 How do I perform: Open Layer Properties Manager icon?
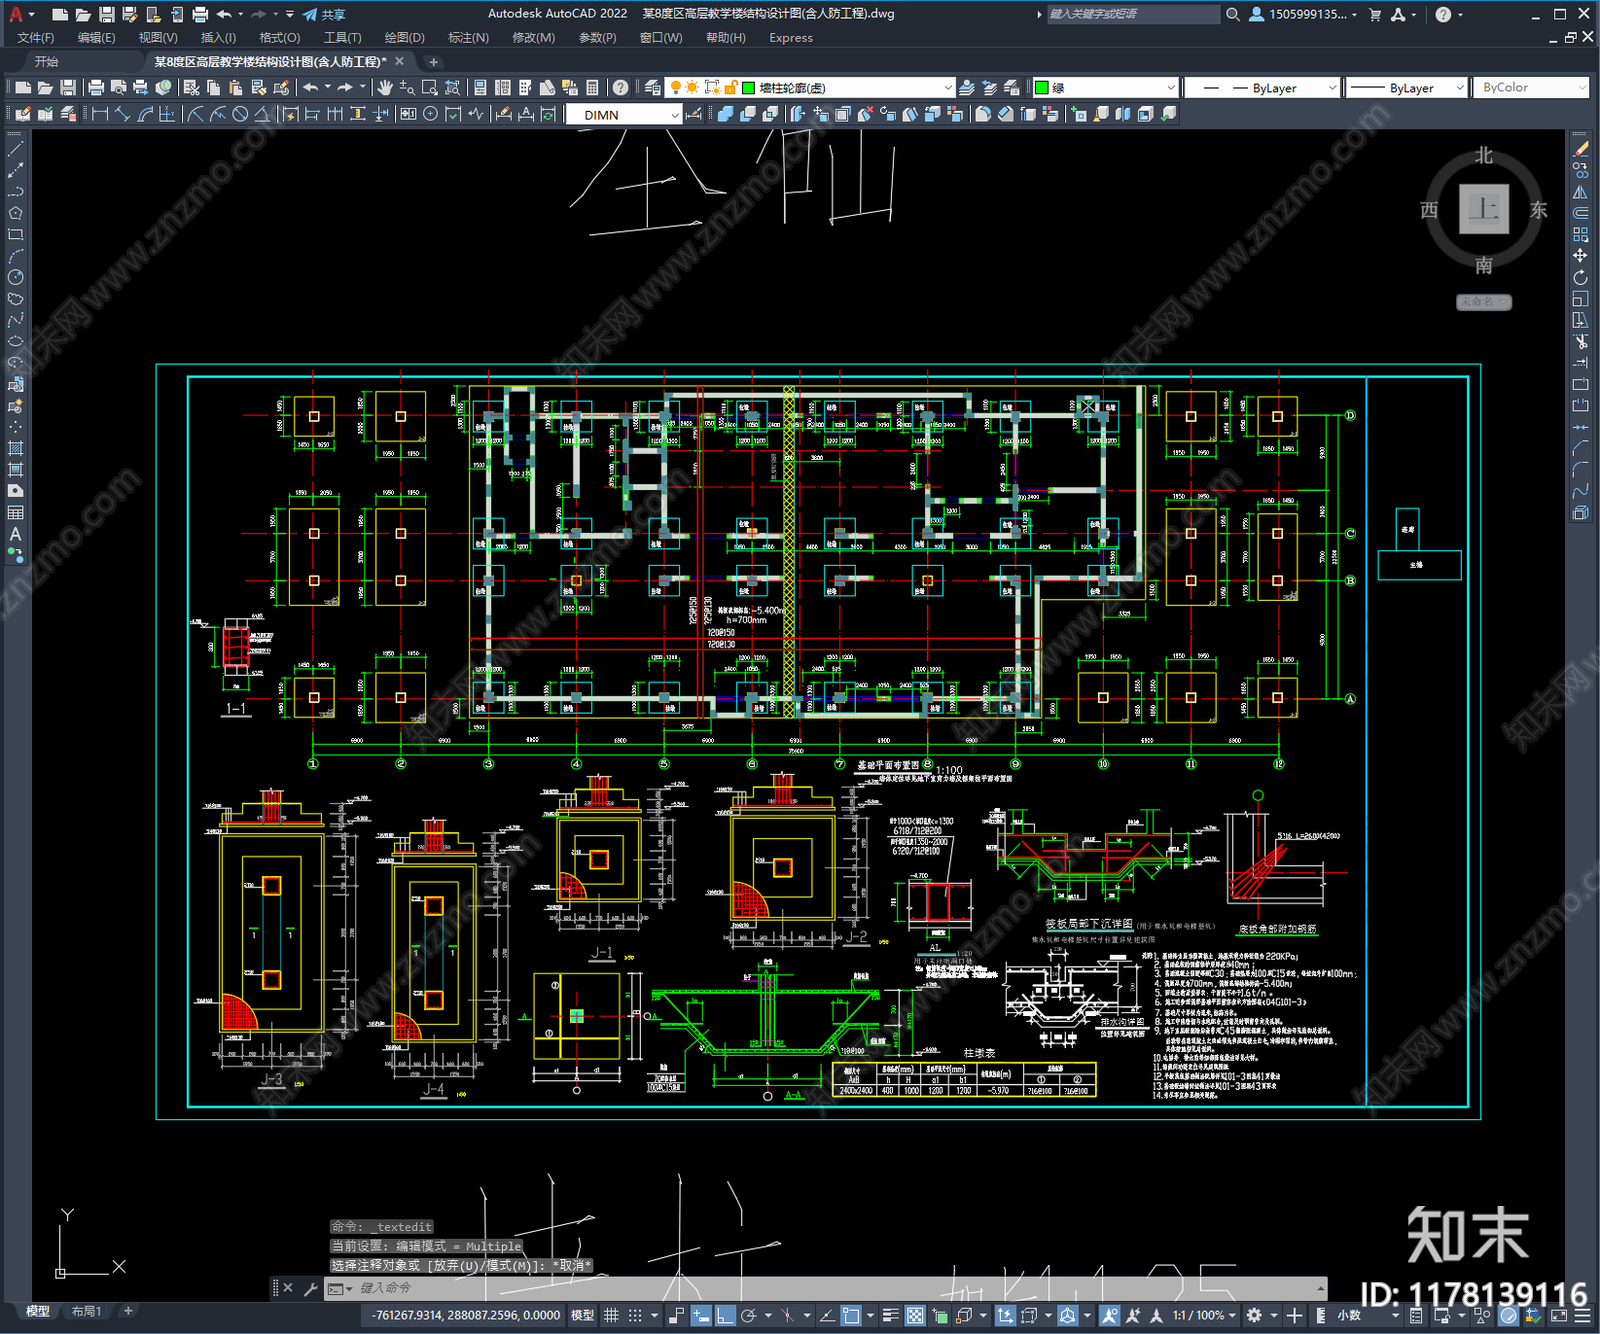(x=652, y=88)
